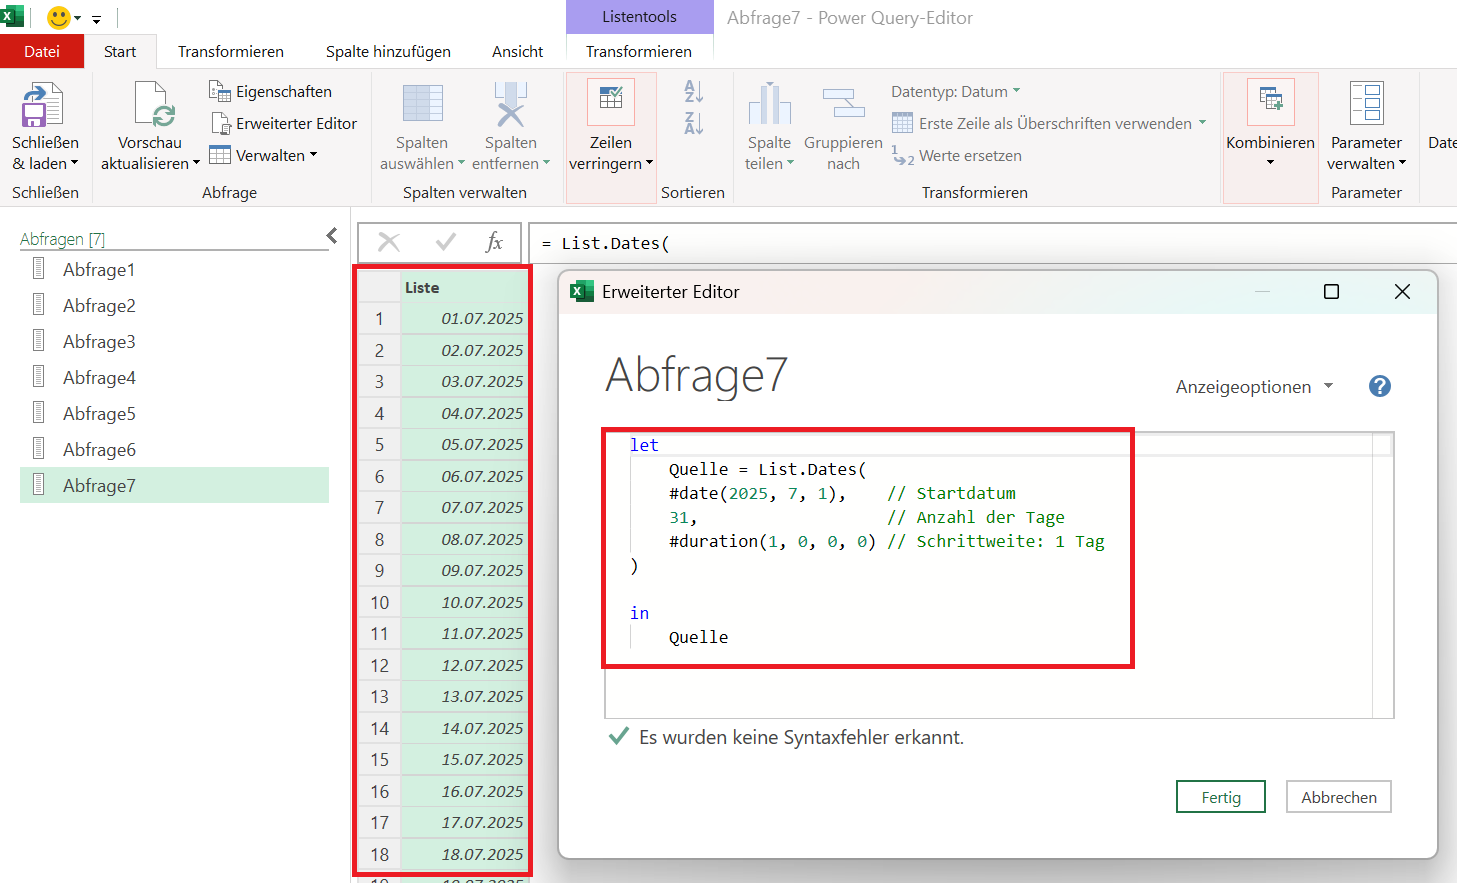Cancel formula with the X icon
The width and height of the screenshot is (1457, 883).
(x=389, y=242)
